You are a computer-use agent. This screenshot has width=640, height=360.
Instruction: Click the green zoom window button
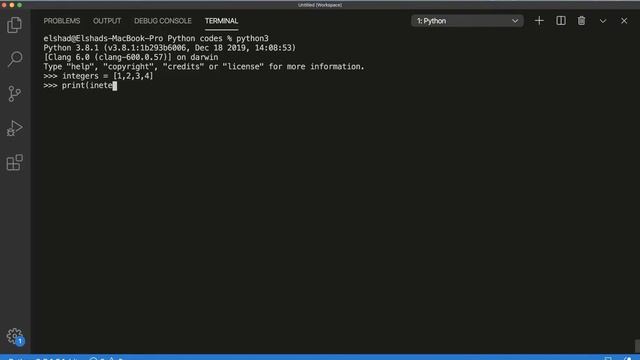click(x=19, y=5)
